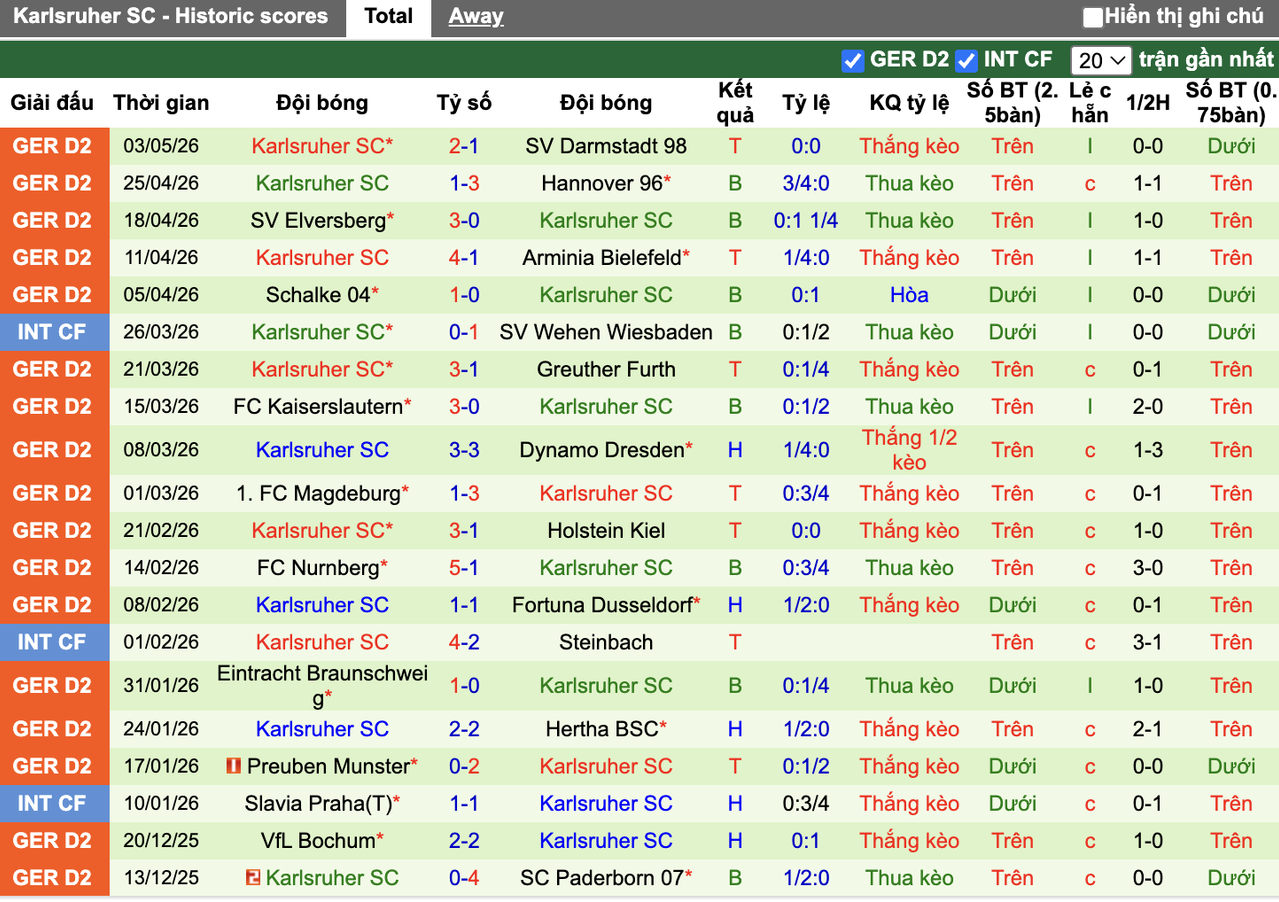Click the 5-1 score of FC Nurnberg match
This screenshot has height=902, width=1279.
464,568
